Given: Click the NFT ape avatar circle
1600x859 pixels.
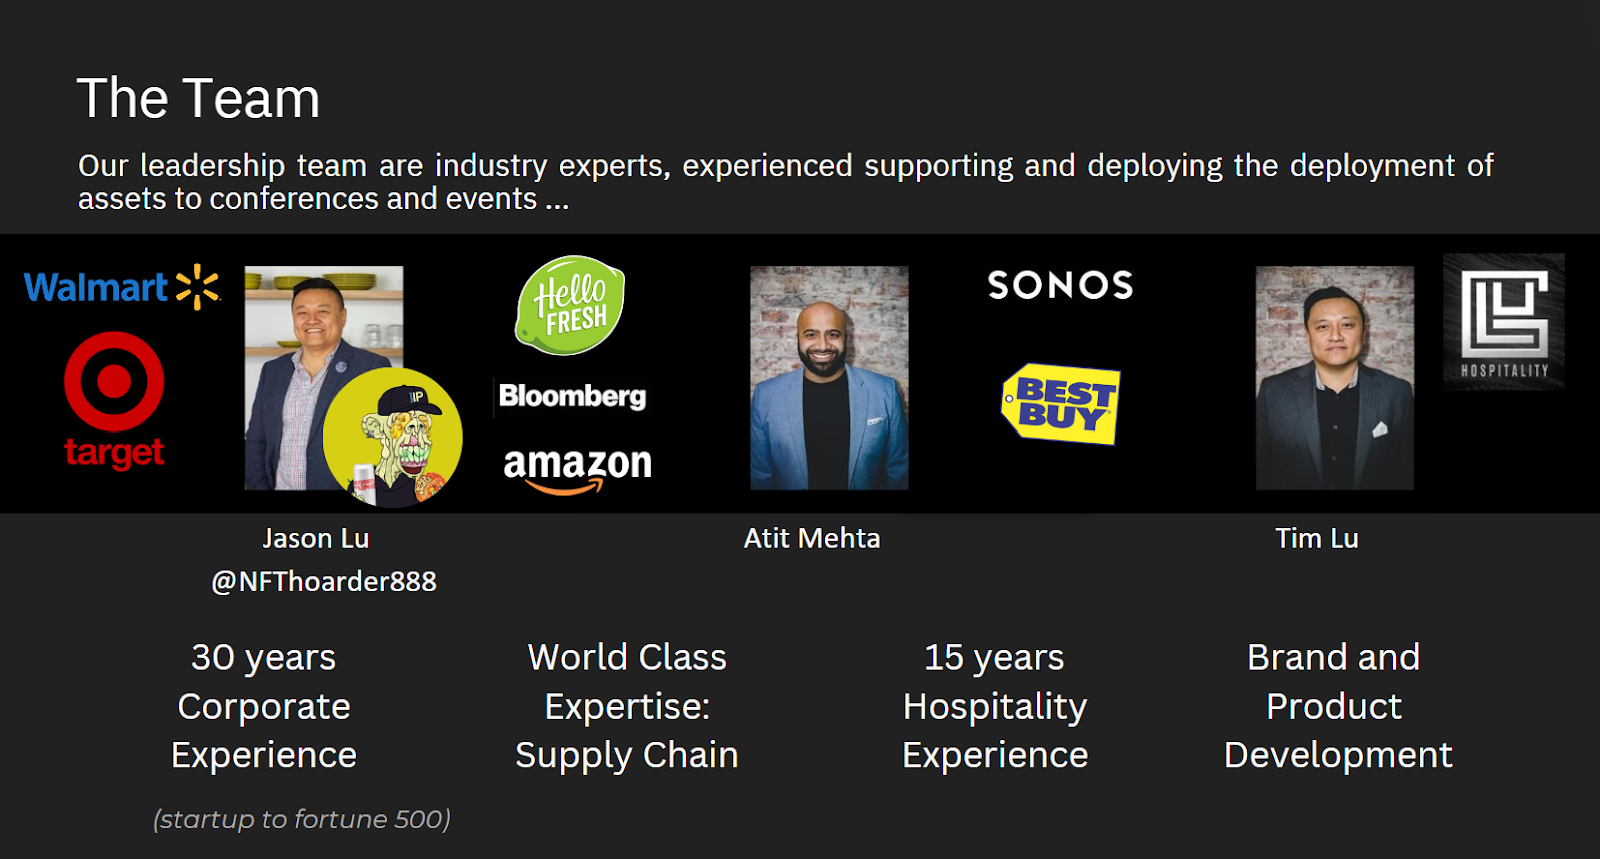Looking at the screenshot, I should point(393,437).
